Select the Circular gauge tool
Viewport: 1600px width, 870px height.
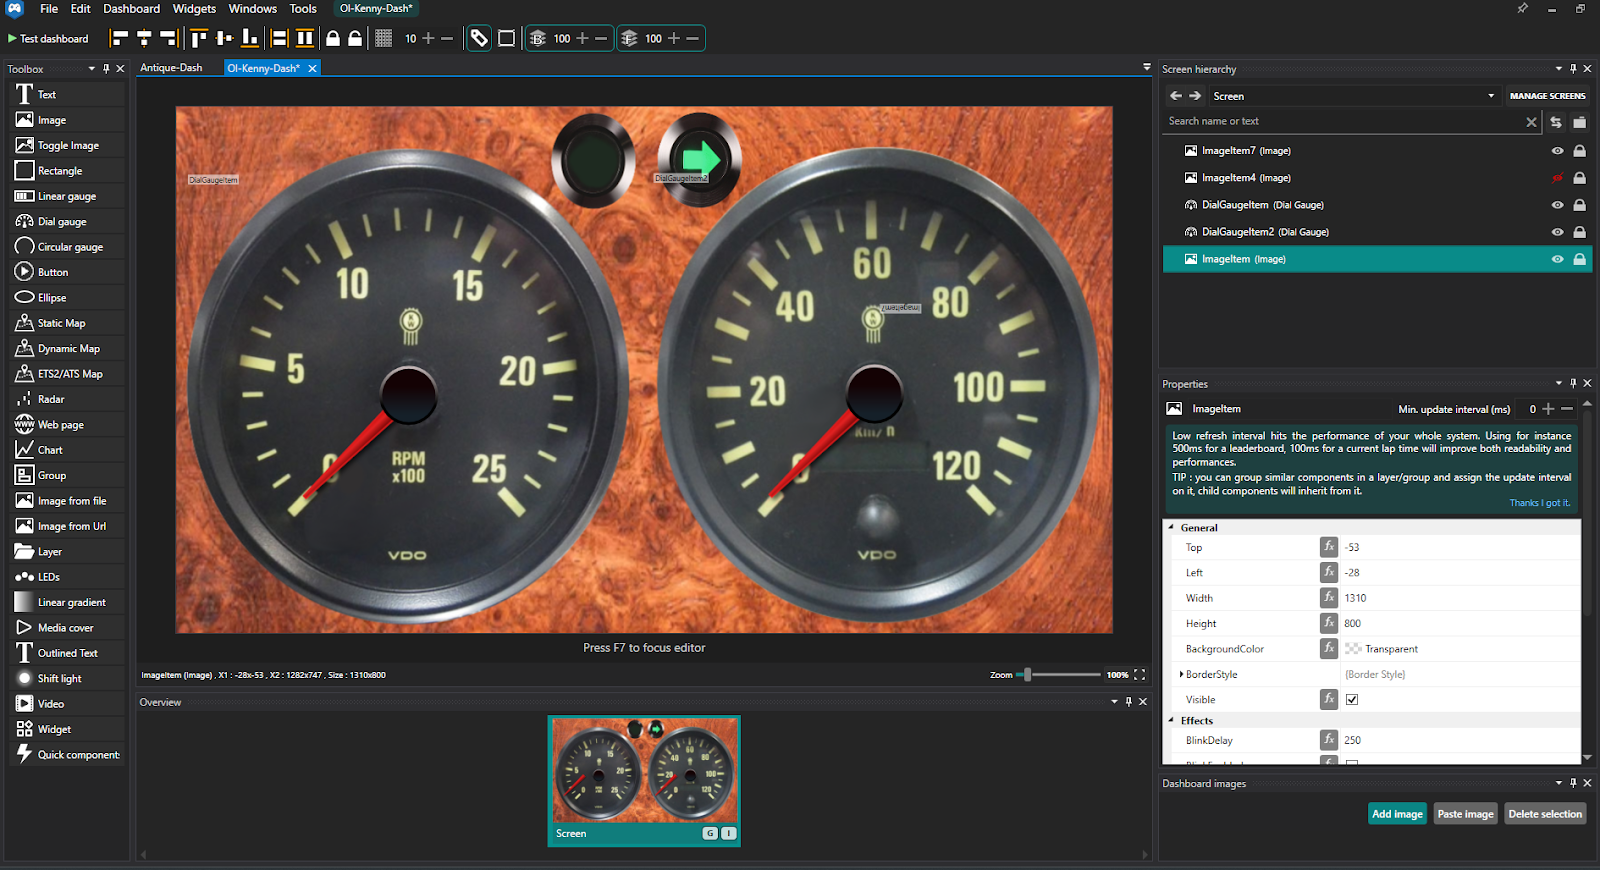(x=68, y=247)
